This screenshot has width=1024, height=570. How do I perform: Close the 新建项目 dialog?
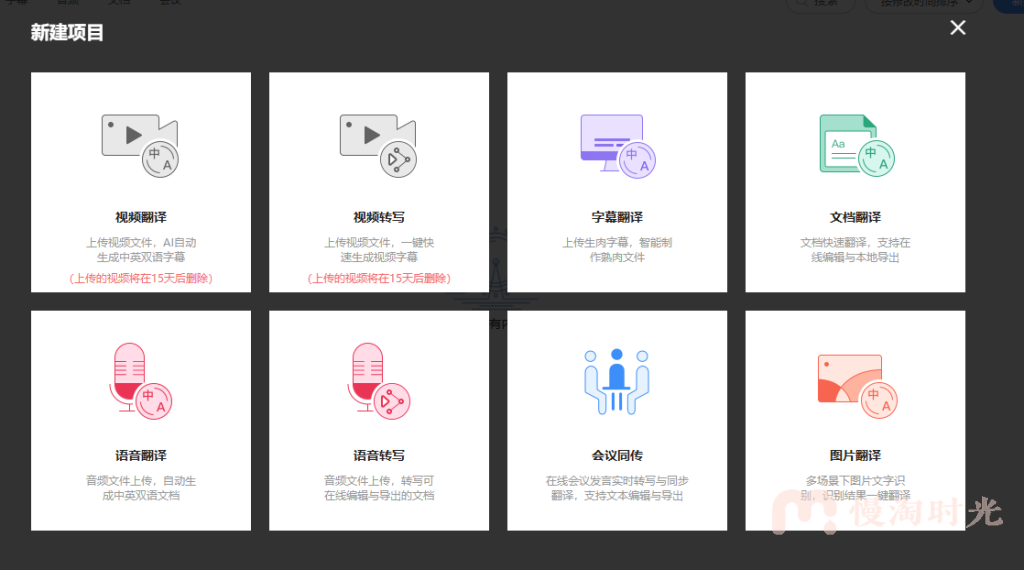point(957,27)
